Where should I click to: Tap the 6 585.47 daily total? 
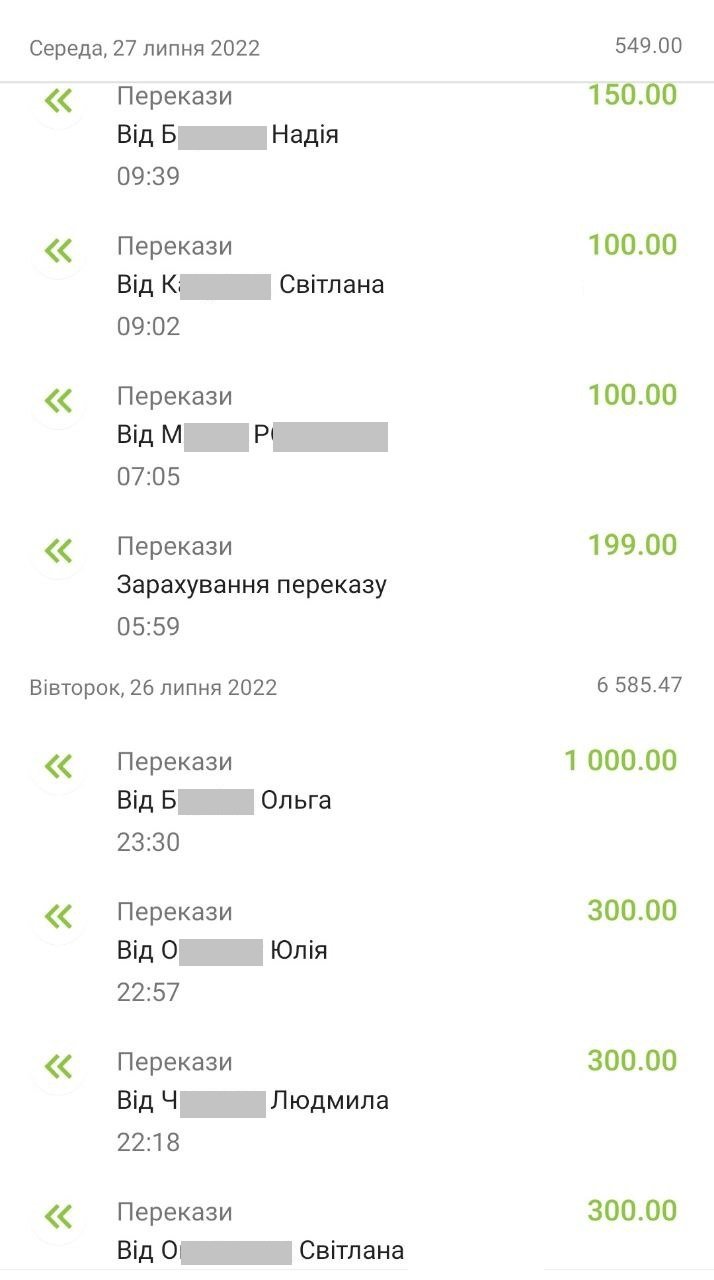640,685
